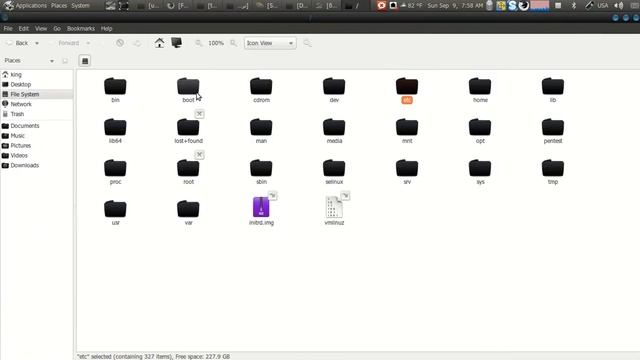This screenshot has height=360, width=640.
Task: Open the File menu
Action: pos(8,29)
